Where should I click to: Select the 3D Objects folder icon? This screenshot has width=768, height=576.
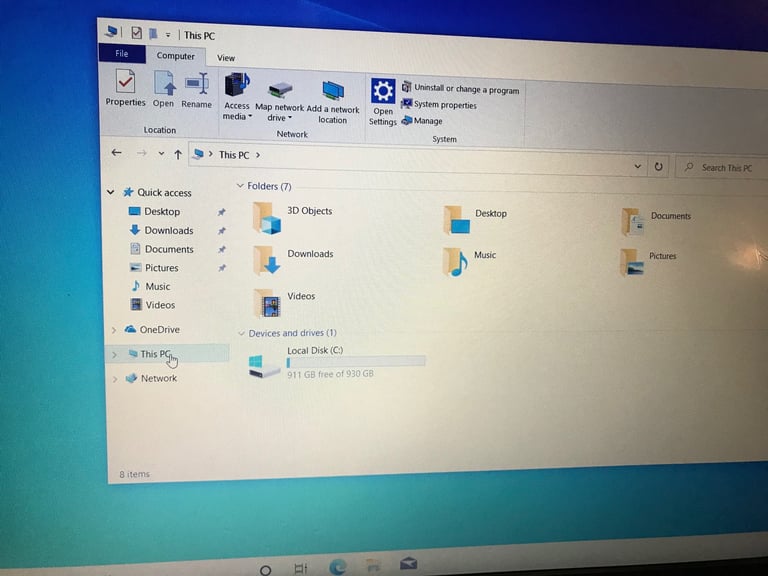pyautogui.click(x=267, y=218)
